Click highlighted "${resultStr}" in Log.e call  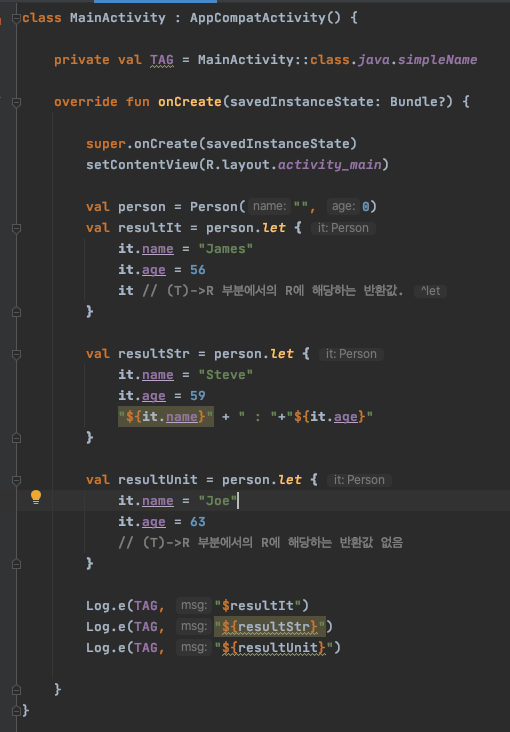[269, 626]
